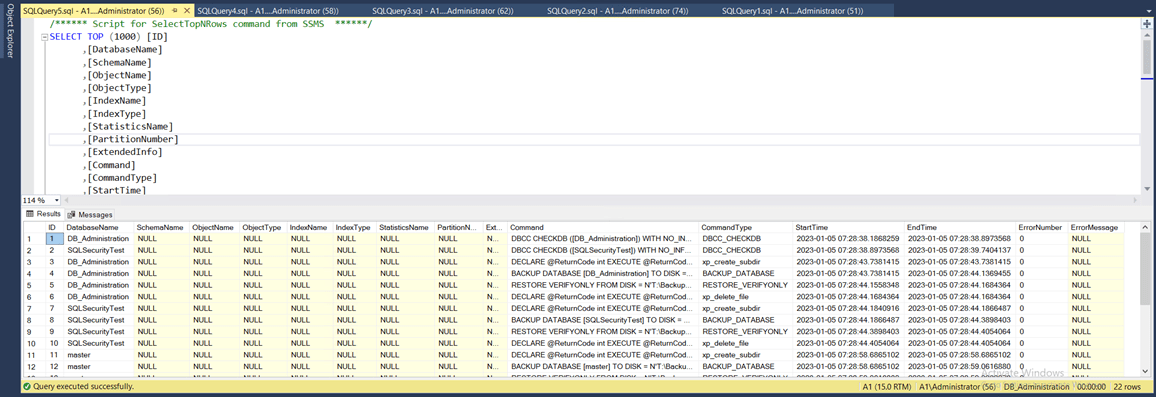Click the [CommandType] line in editor
Image resolution: width=1156 pixels, height=397 pixels.
[x=121, y=178]
